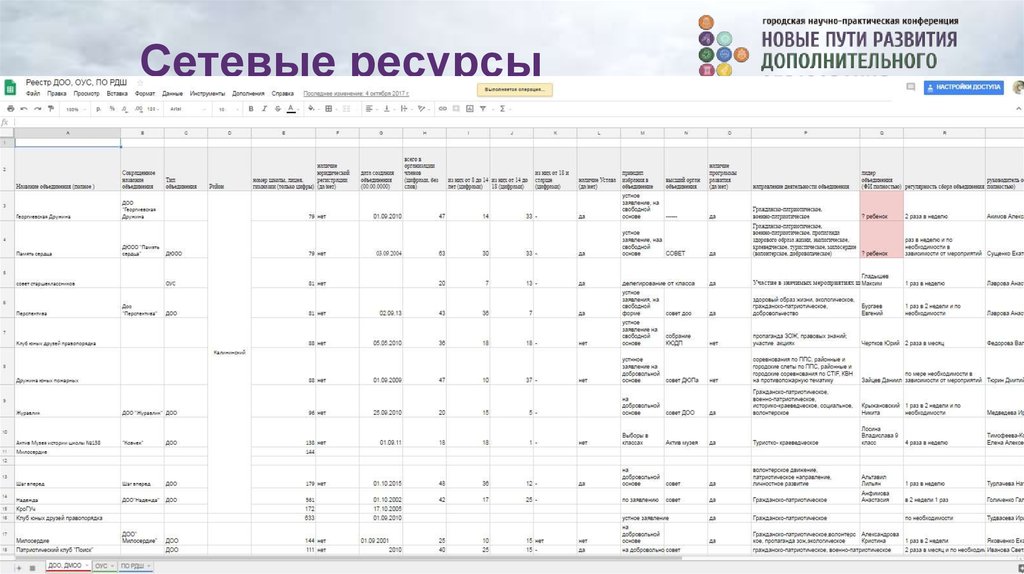This screenshot has height=574, width=1024.
Task: Open the Файл menu
Action: pyautogui.click(x=33, y=94)
